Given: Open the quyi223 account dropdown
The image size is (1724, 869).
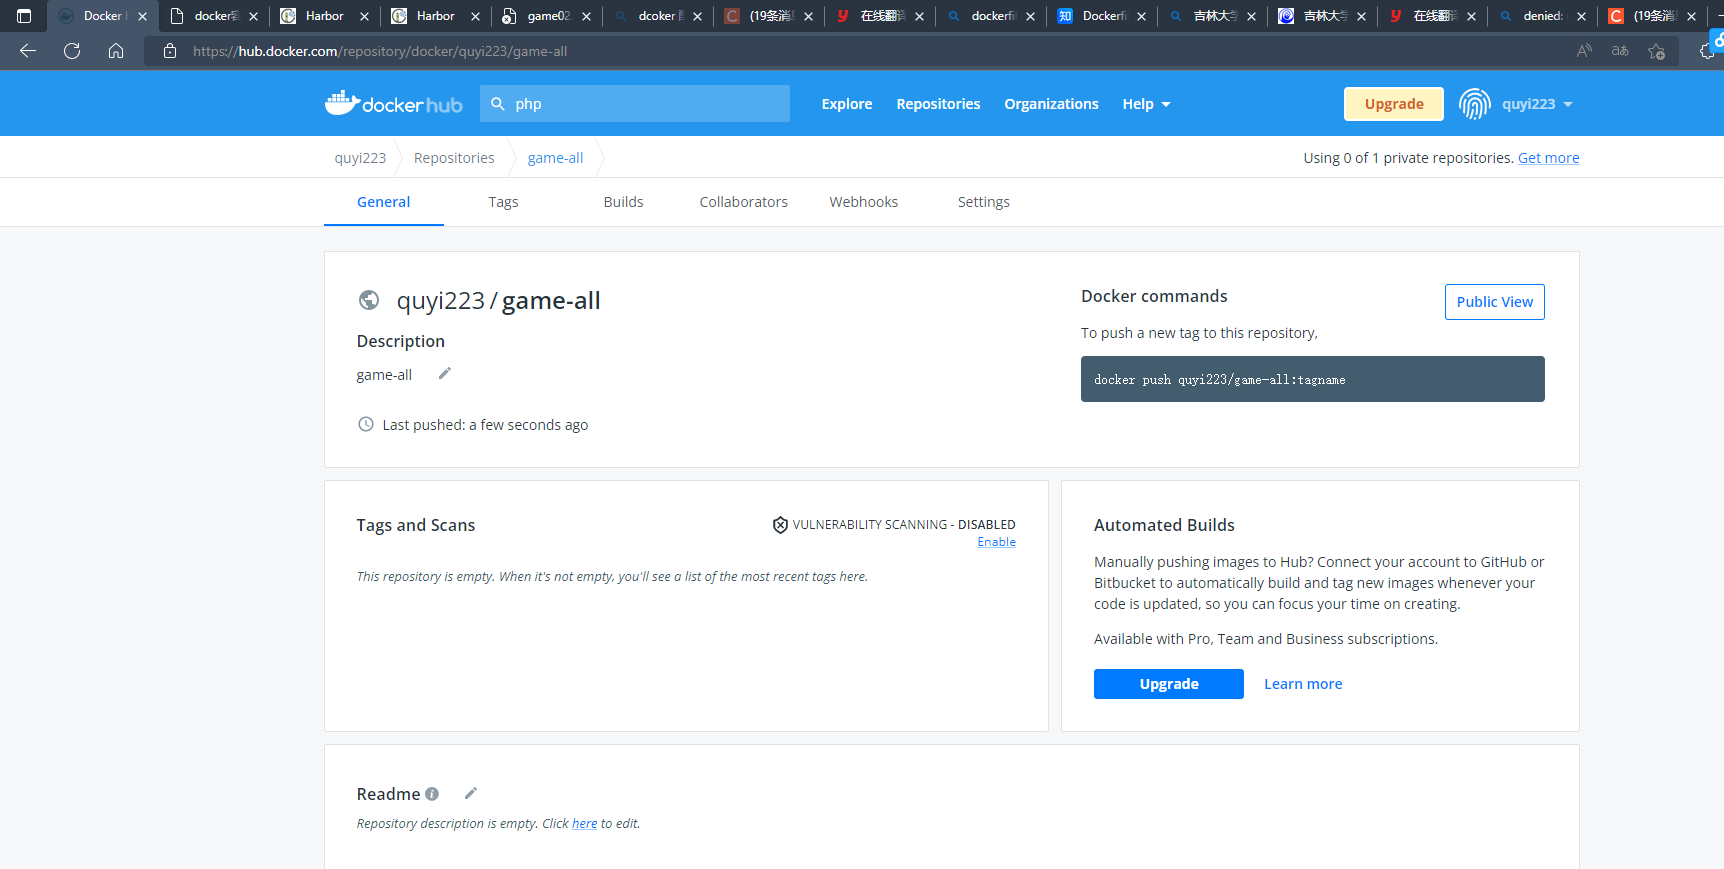Looking at the screenshot, I should [1537, 104].
